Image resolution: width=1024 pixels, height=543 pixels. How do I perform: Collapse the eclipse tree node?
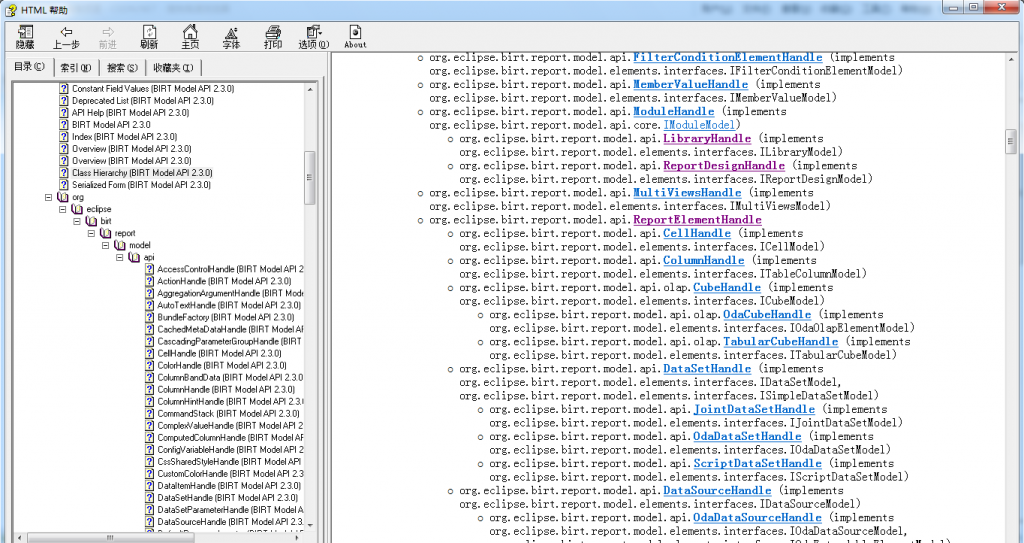(63, 209)
